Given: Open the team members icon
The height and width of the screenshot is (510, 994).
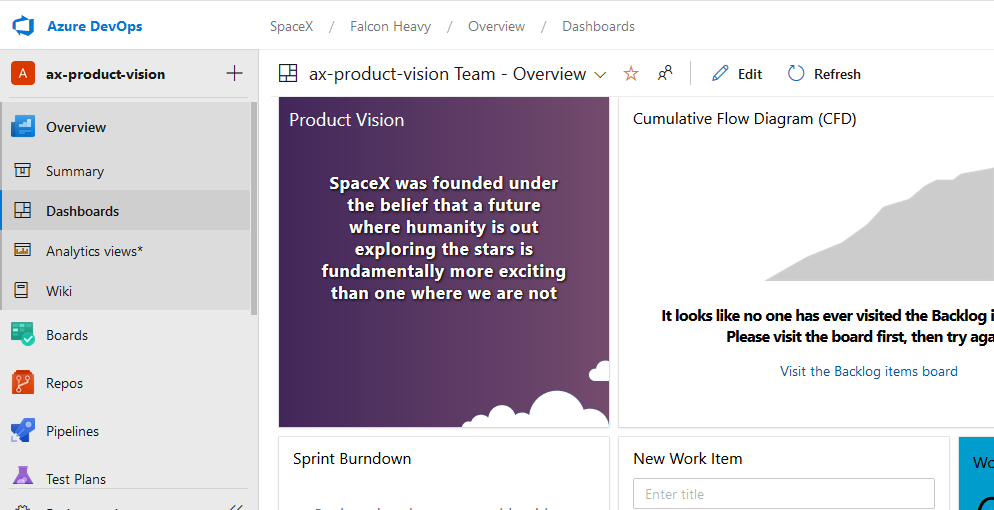Looking at the screenshot, I should (664, 73).
